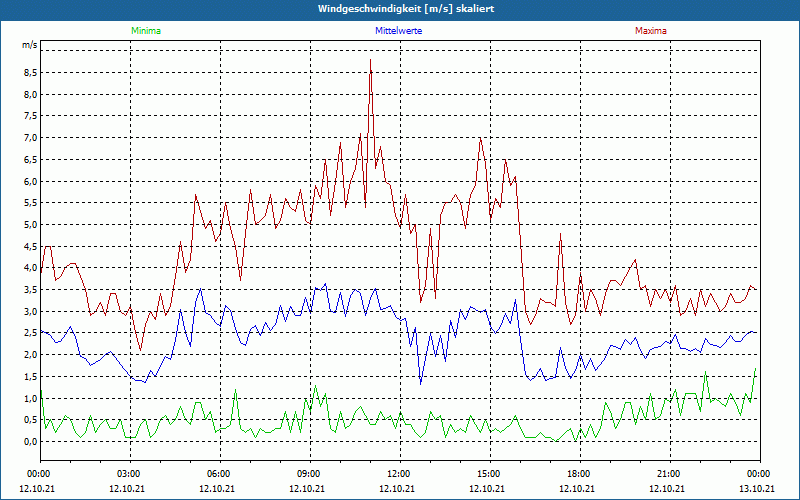Screen dimensions: 800x500
Task: Click the 15:00 time axis label
Action: click(490, 474)
